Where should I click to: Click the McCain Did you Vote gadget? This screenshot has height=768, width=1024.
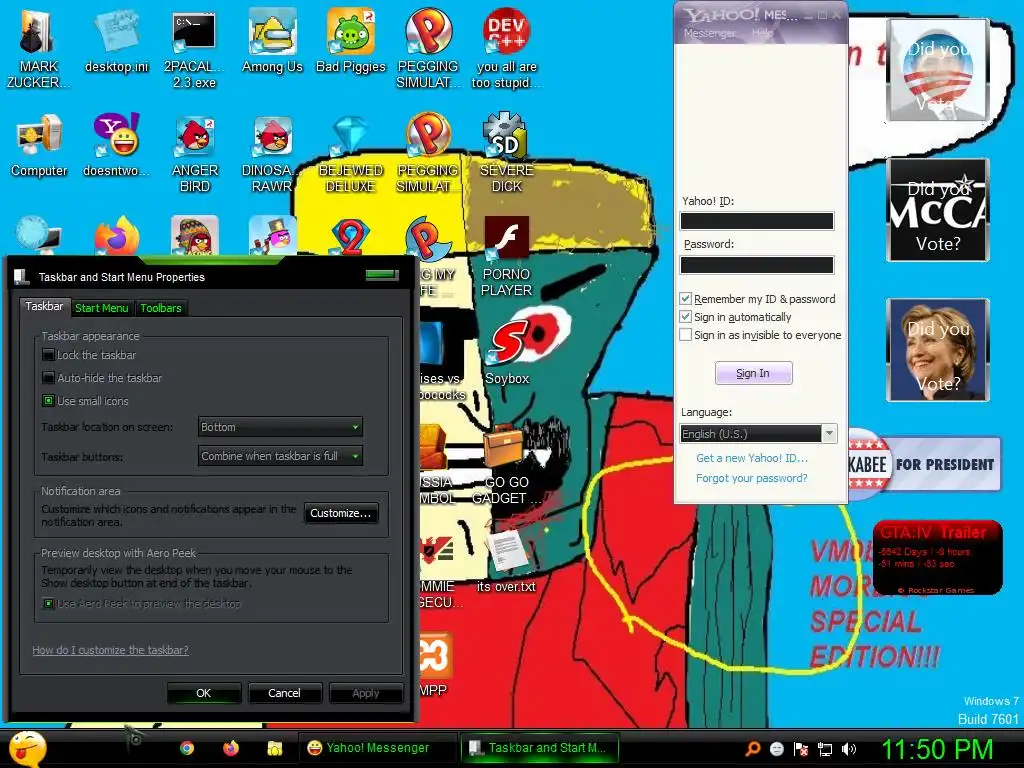click(938, 210)
